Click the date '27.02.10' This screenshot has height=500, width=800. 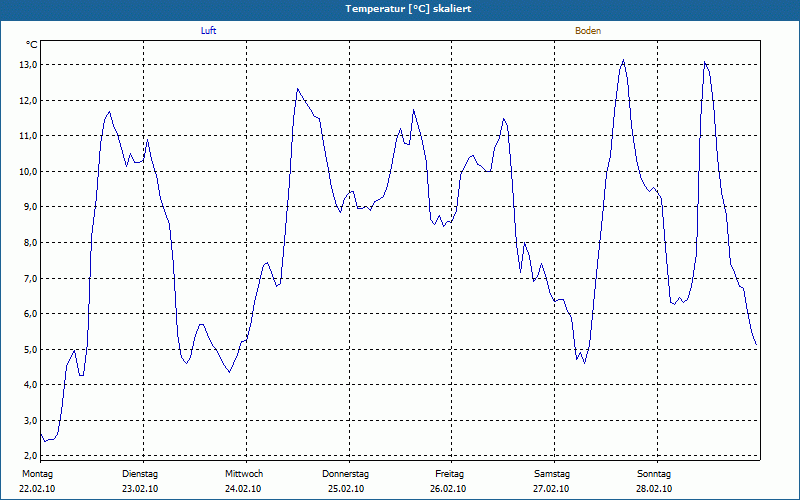click(x=551, y=489)
